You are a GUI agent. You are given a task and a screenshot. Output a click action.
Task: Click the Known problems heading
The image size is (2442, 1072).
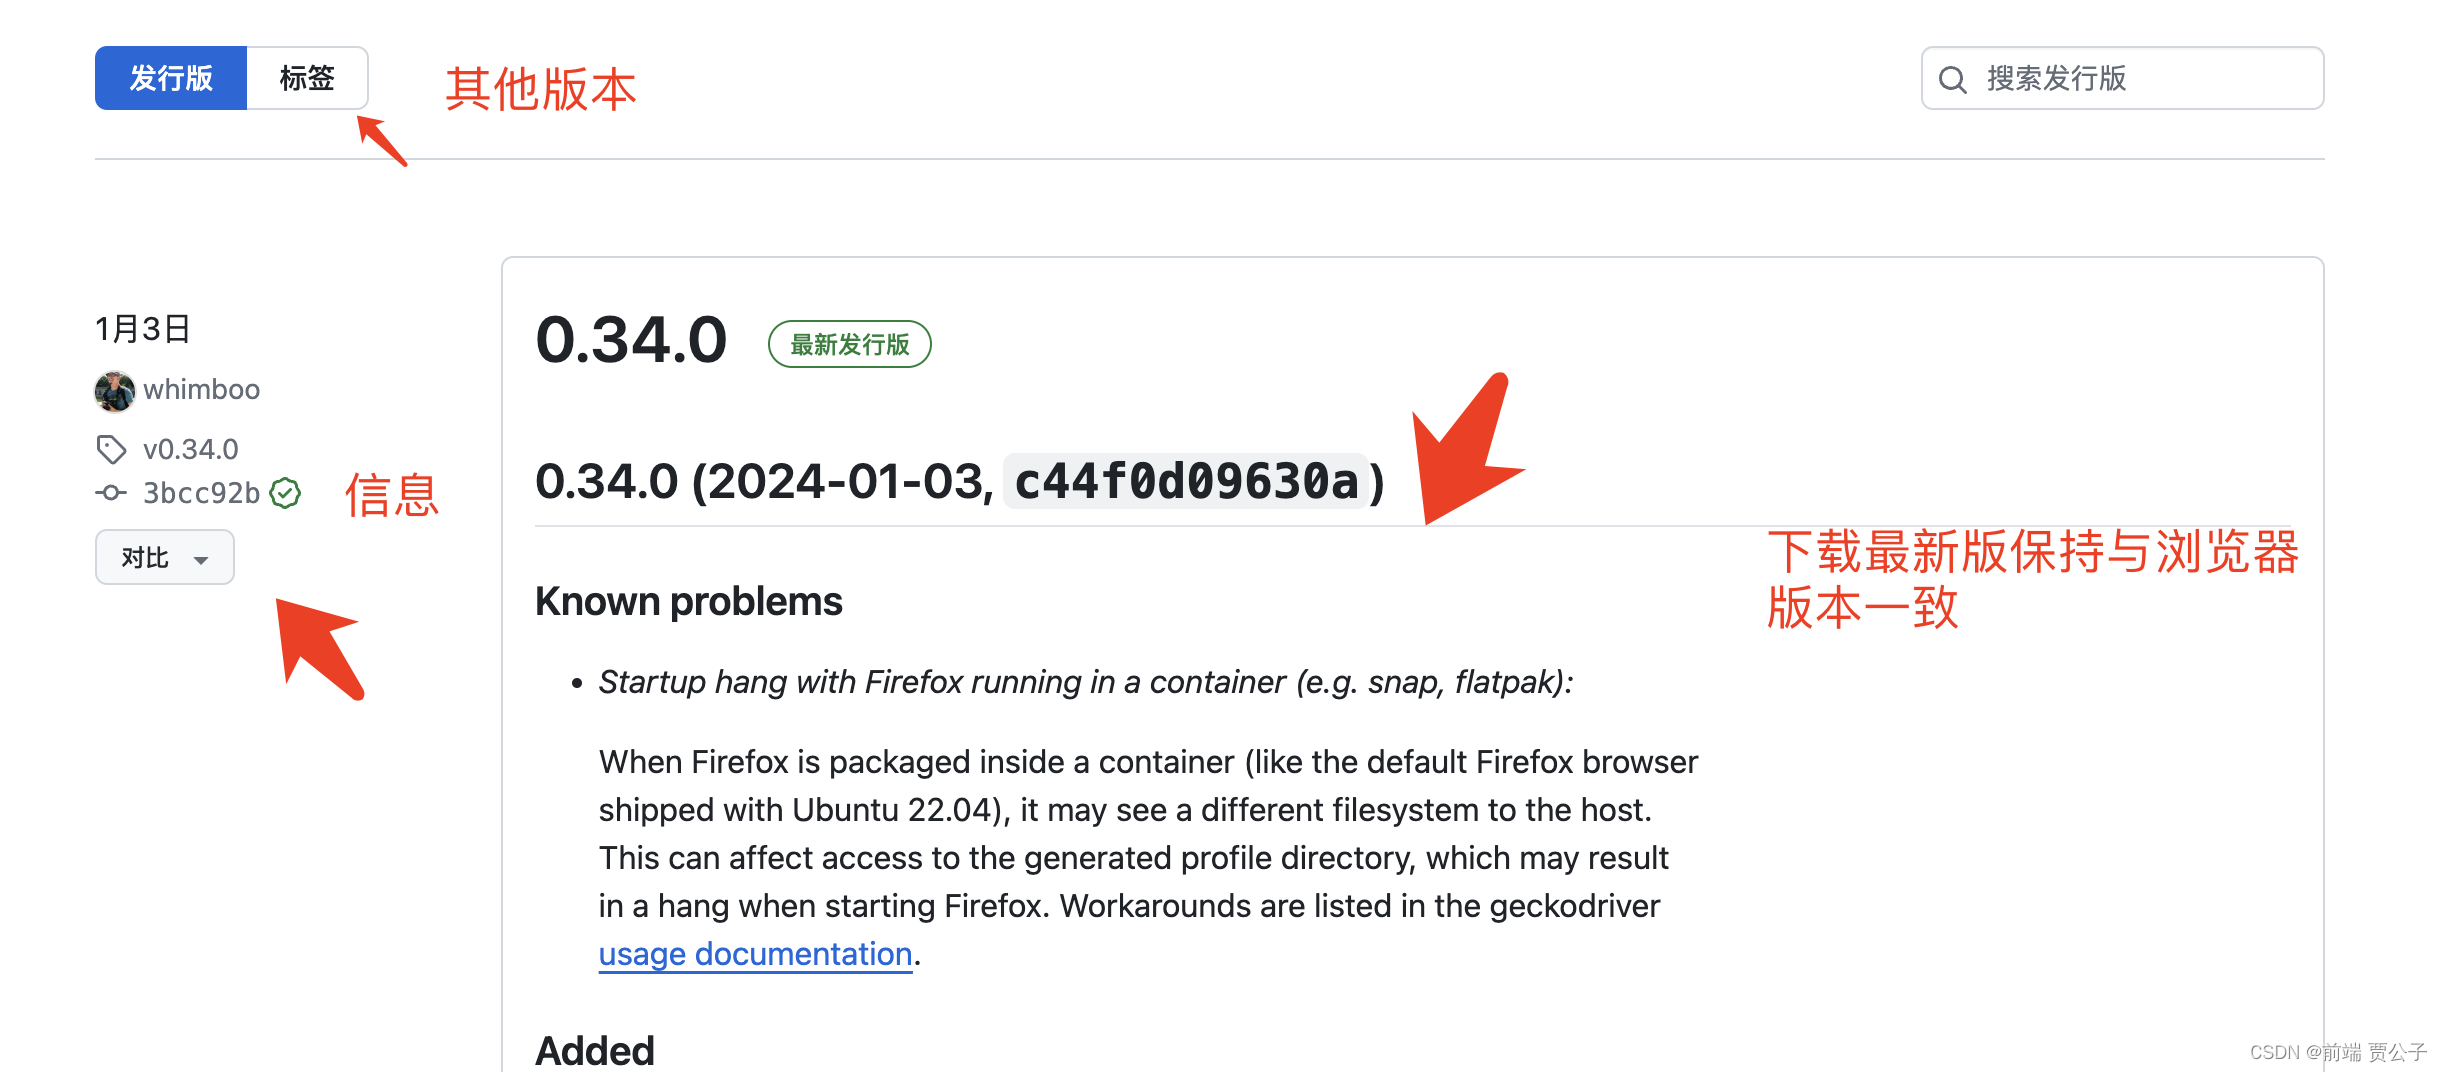(689, 602)
